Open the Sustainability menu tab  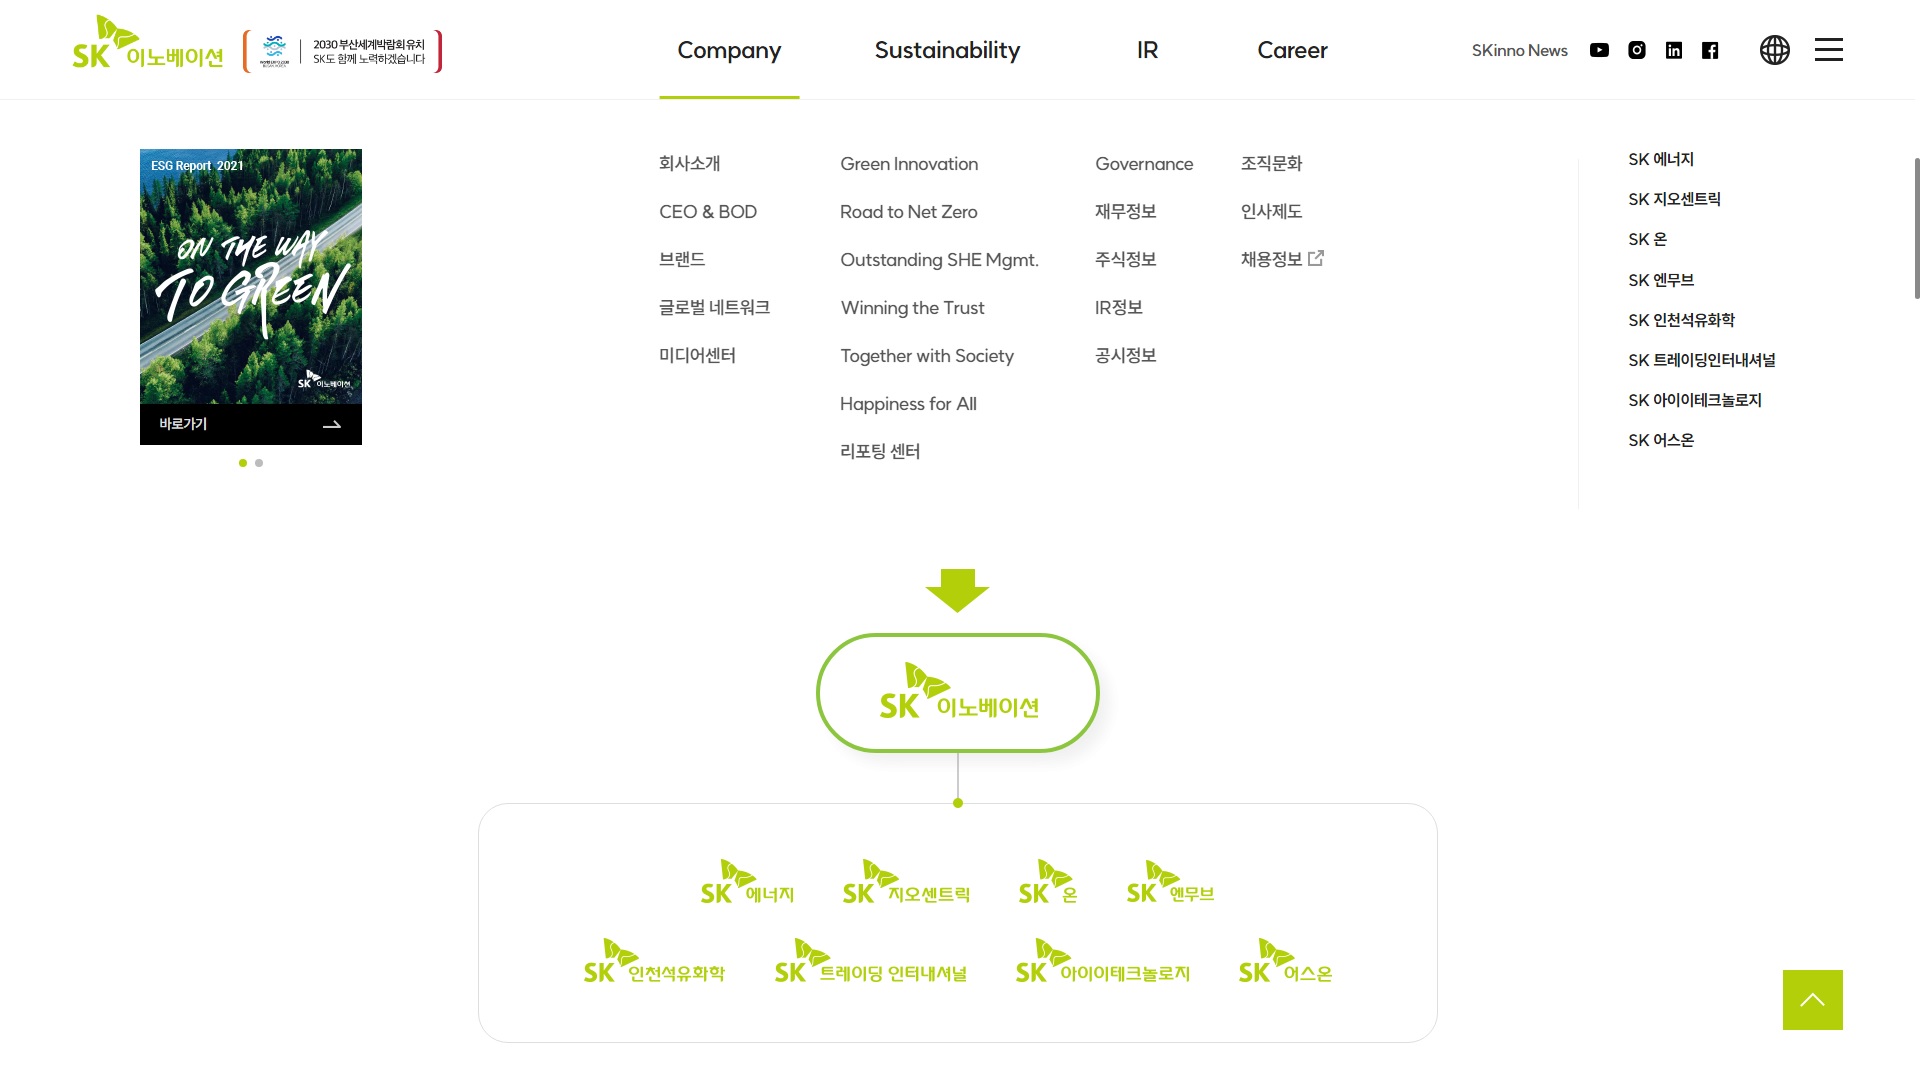tap(947, 50)
